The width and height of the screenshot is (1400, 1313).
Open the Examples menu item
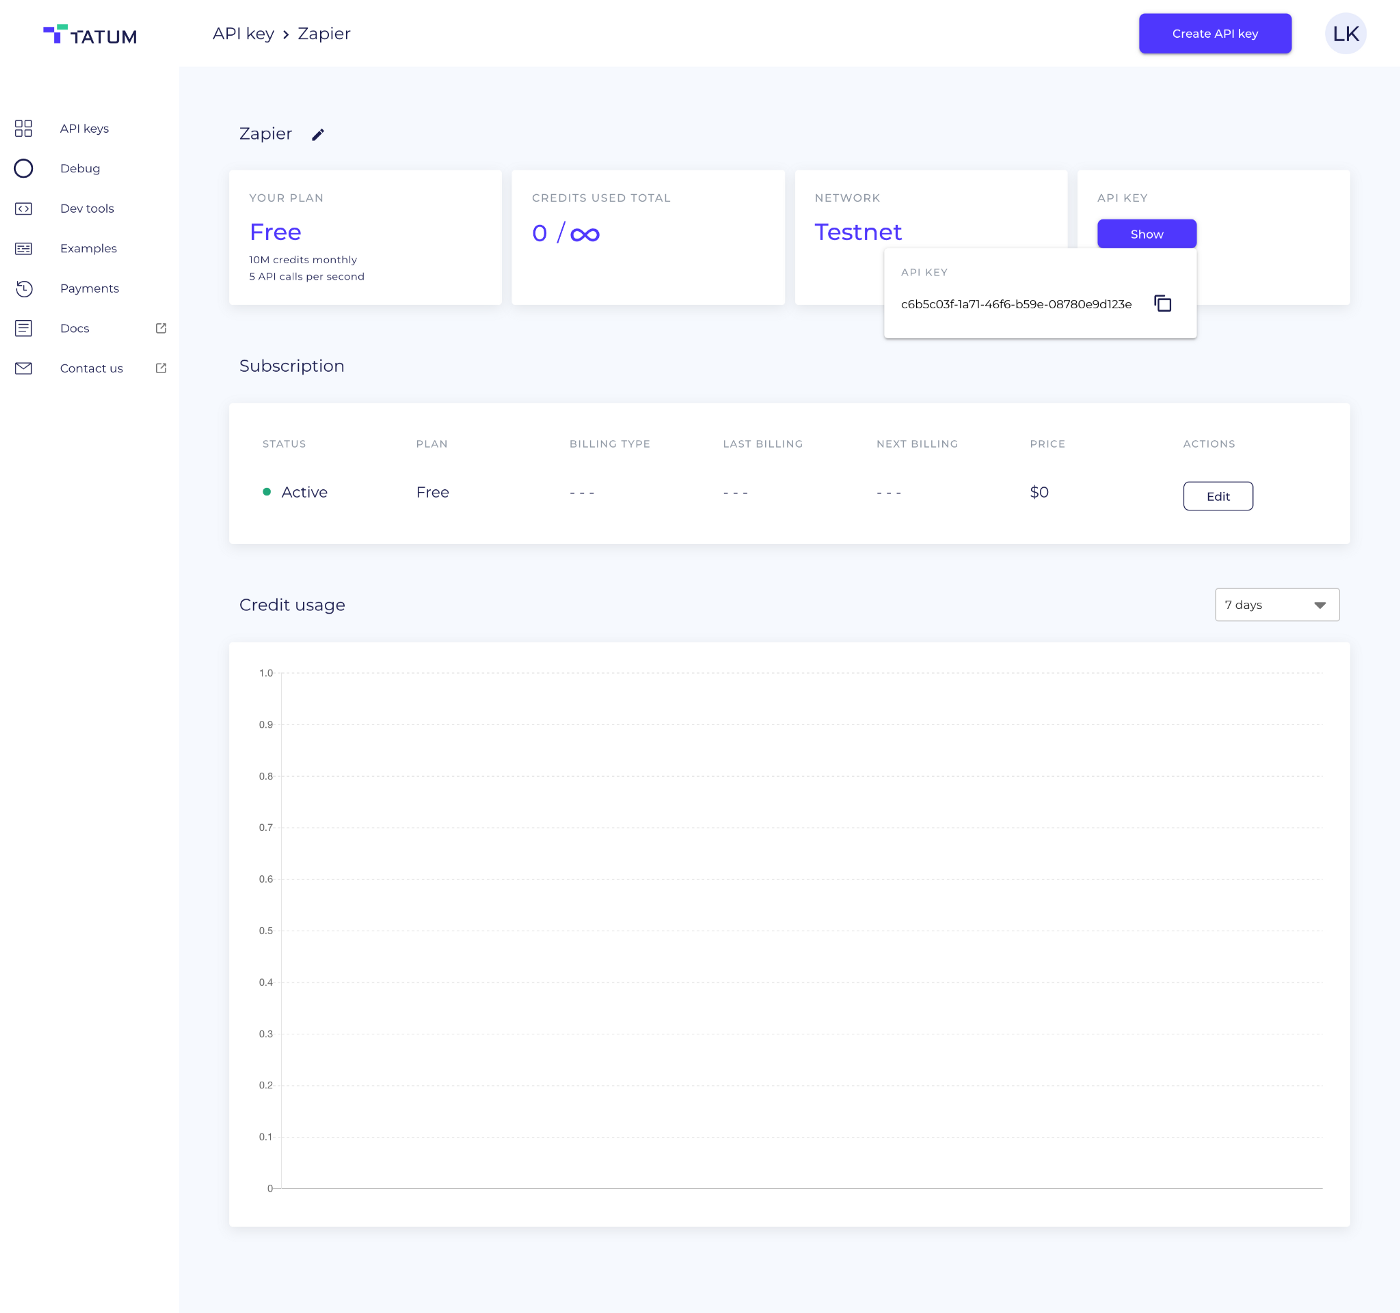pyautogui.click(x=88, y=248)
